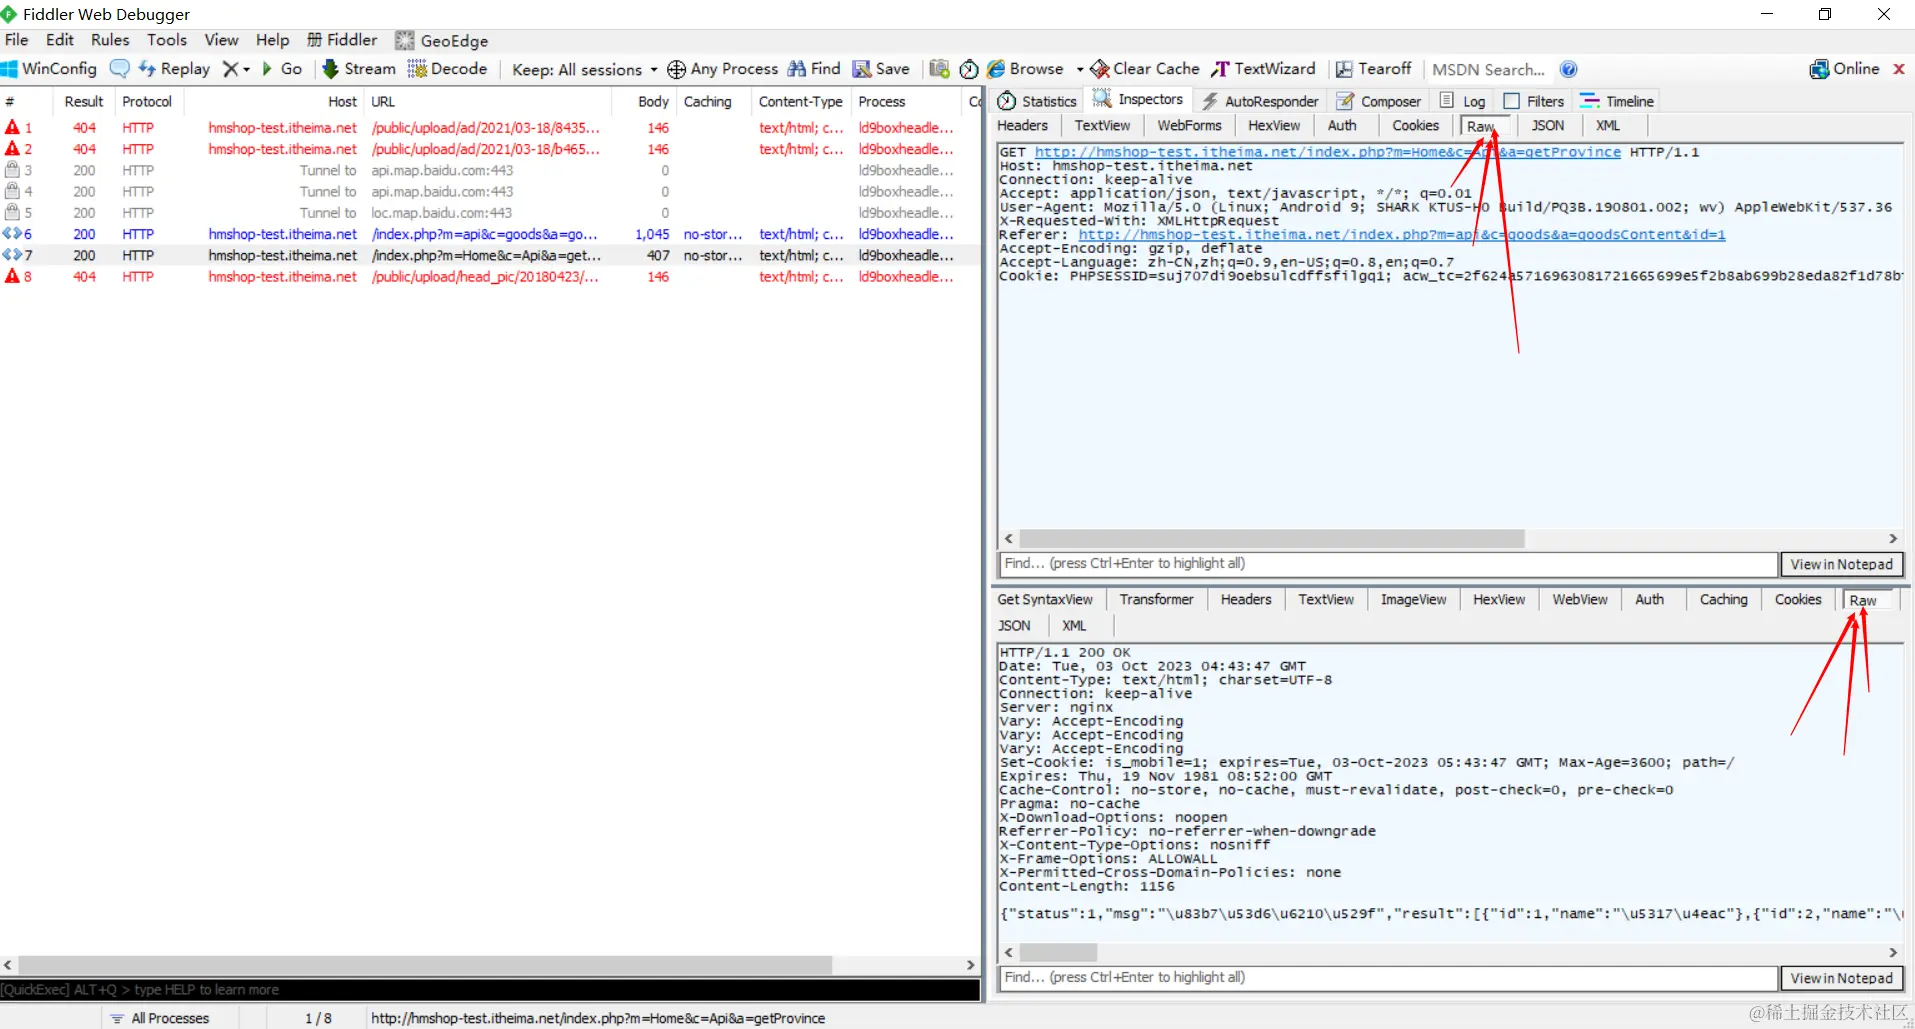Viewport: 1915px width, 1029px height.
Task: Sort sessions by Result column header
Action: pyautogui.click(x=83, y=102)
